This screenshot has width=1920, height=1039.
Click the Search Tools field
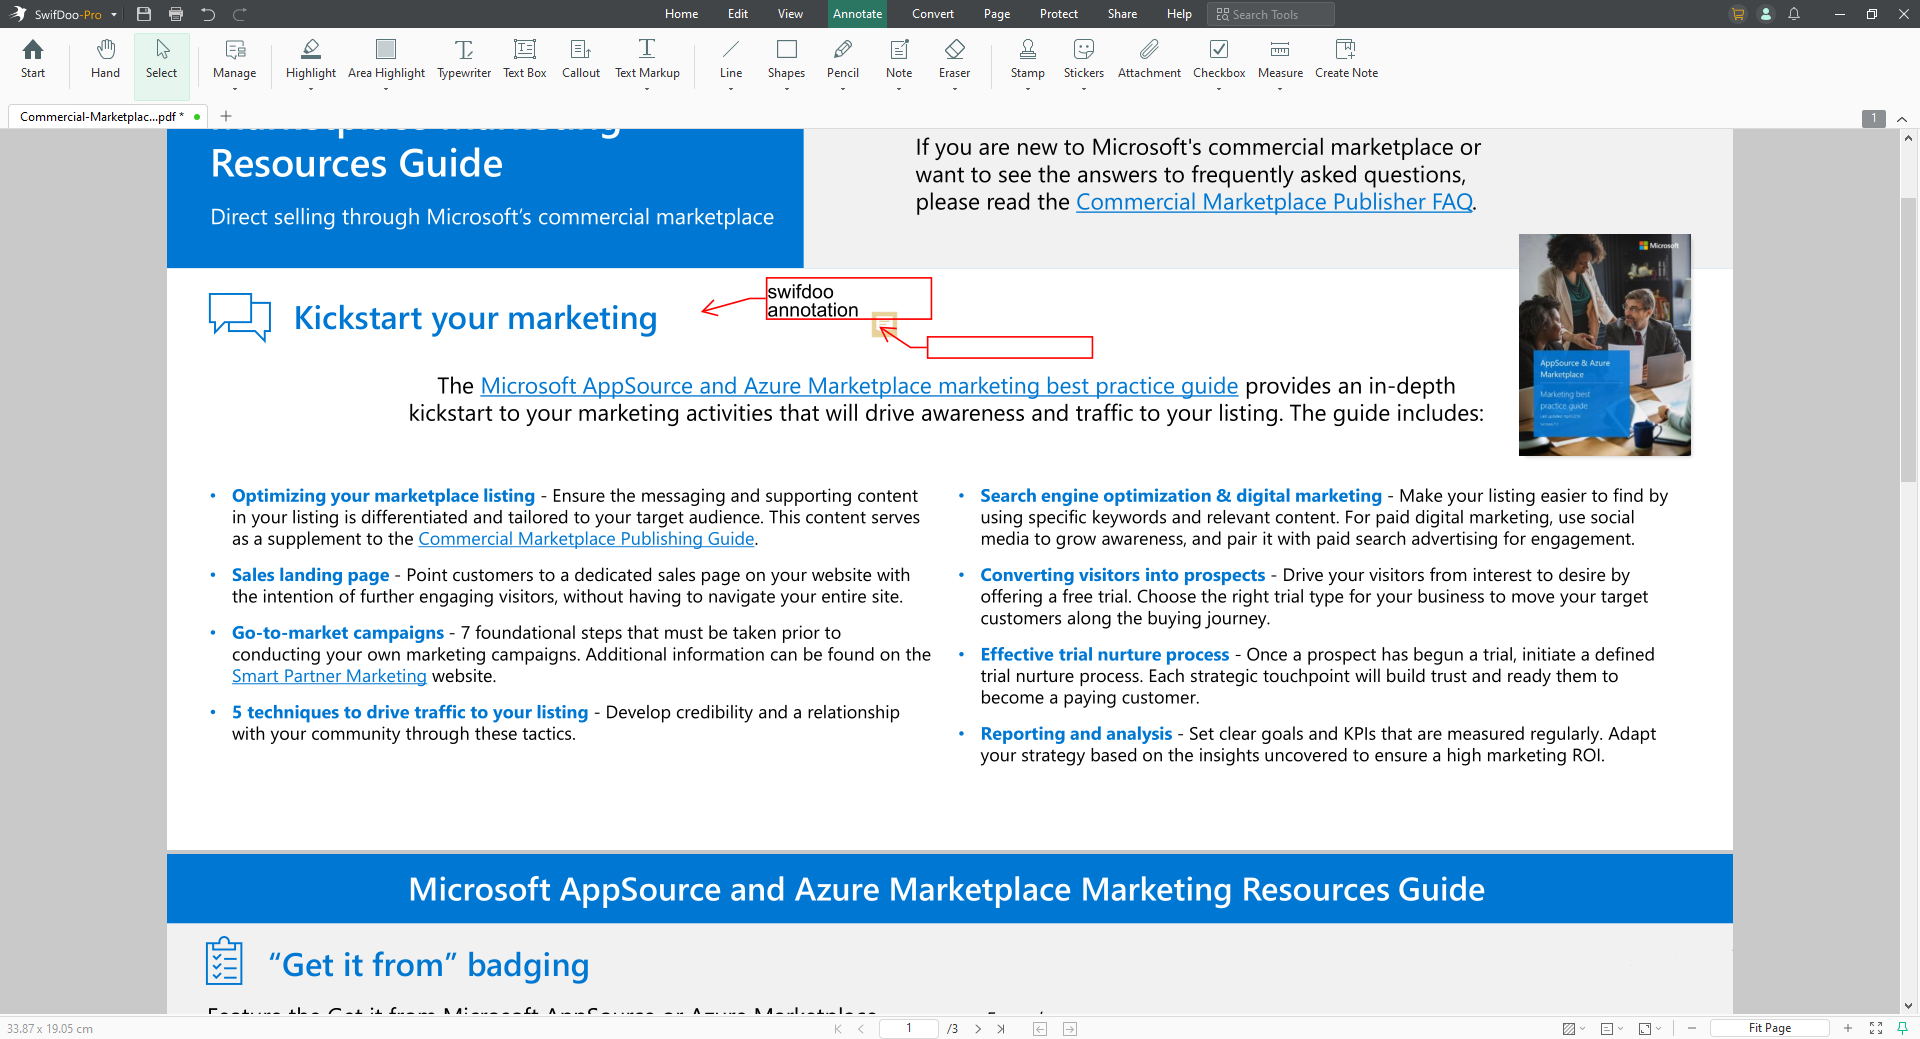point(1270,14)
